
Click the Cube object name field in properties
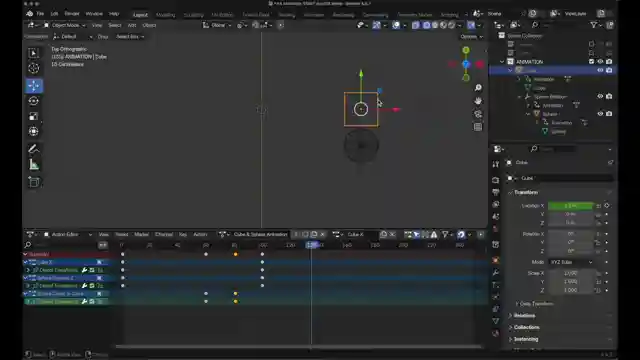click(x=567, y=178)
